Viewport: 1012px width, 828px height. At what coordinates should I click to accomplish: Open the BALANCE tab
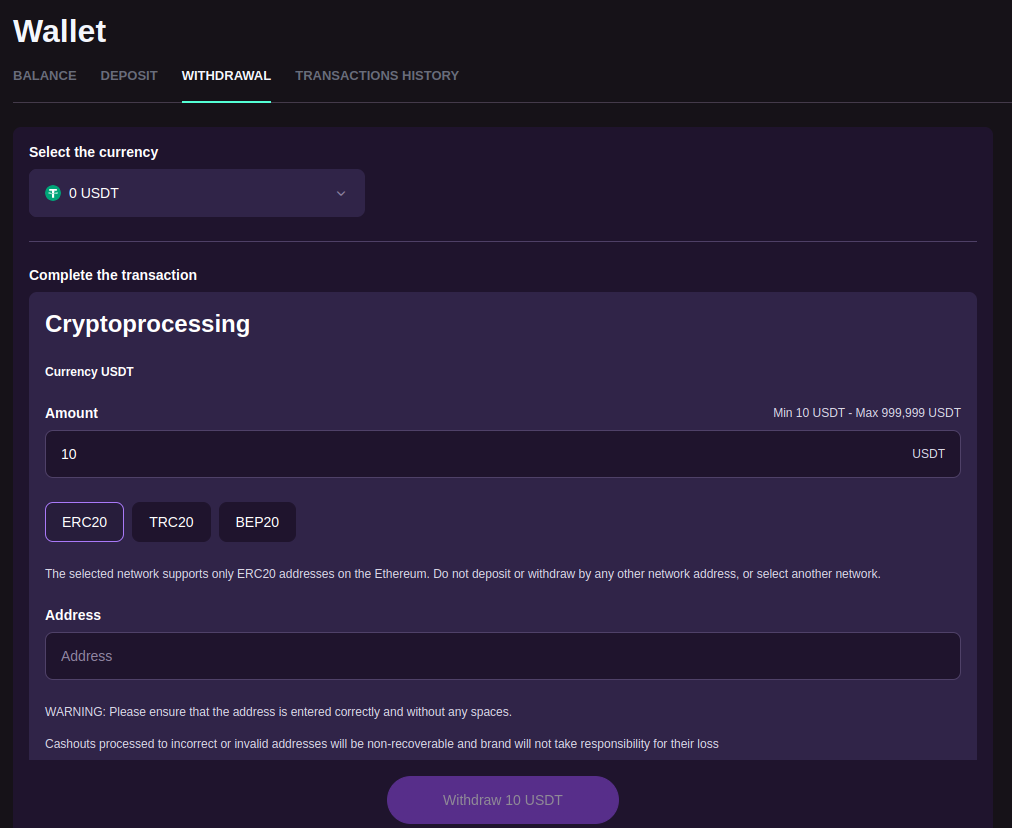pyautogui.click(x=45, y=75)
